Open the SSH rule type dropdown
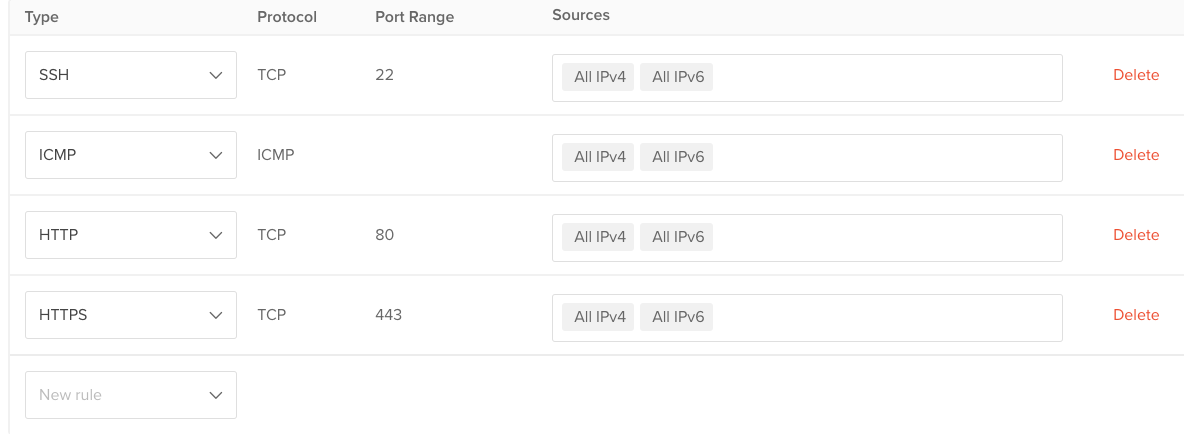The image size is (1184, 434). click(130, 75)
